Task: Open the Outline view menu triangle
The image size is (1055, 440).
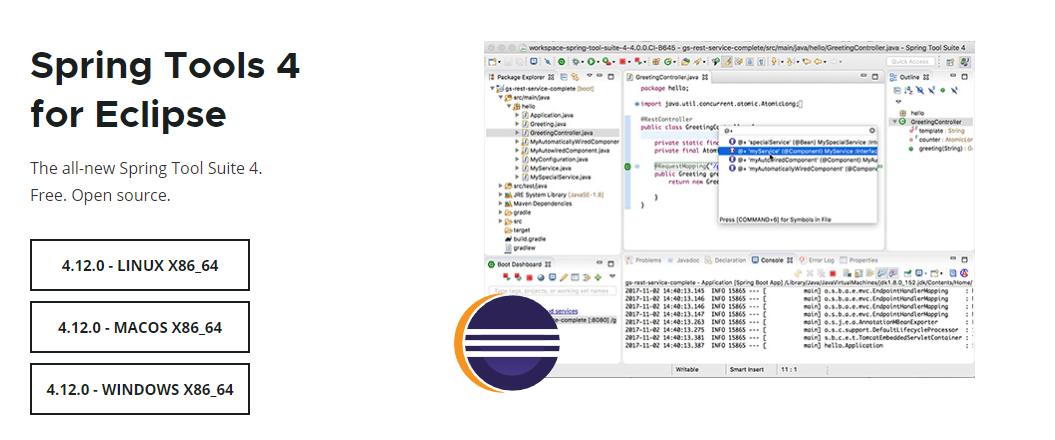Action: (898, 102)
